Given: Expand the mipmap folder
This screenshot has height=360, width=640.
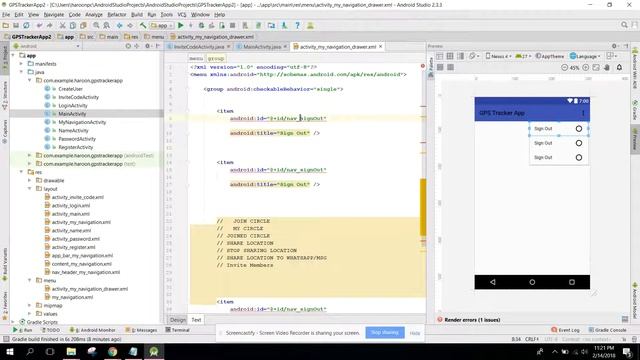Looking at the screenshot, I should (30, 305).
